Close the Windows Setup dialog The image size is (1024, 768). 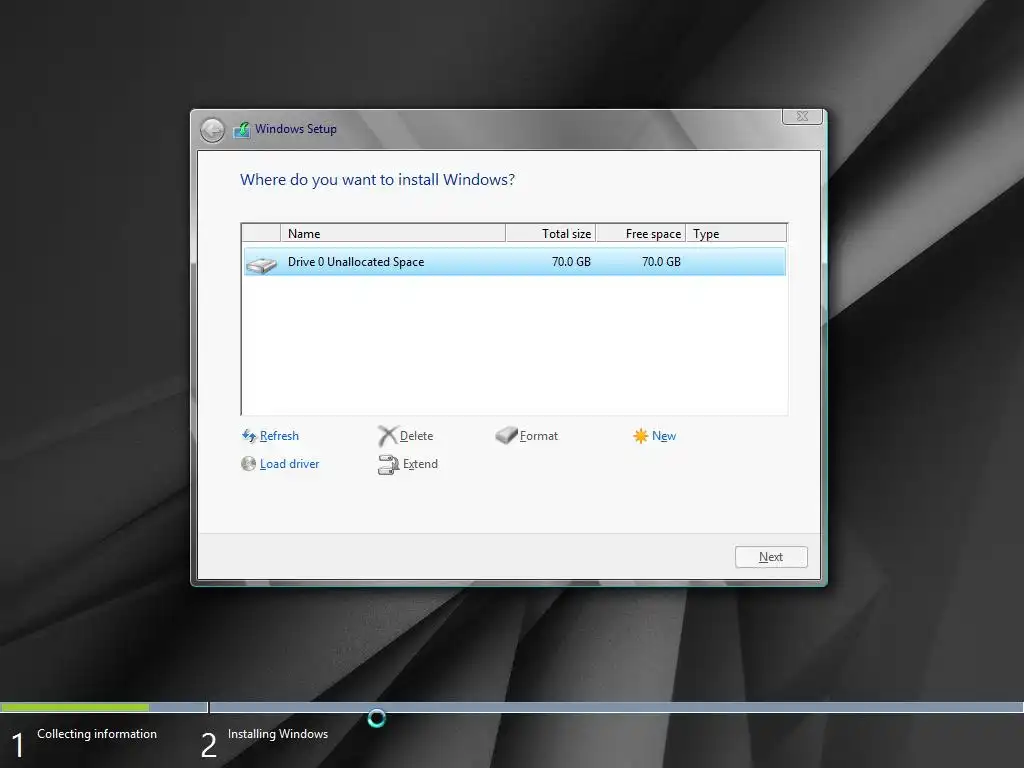(802, 116)
